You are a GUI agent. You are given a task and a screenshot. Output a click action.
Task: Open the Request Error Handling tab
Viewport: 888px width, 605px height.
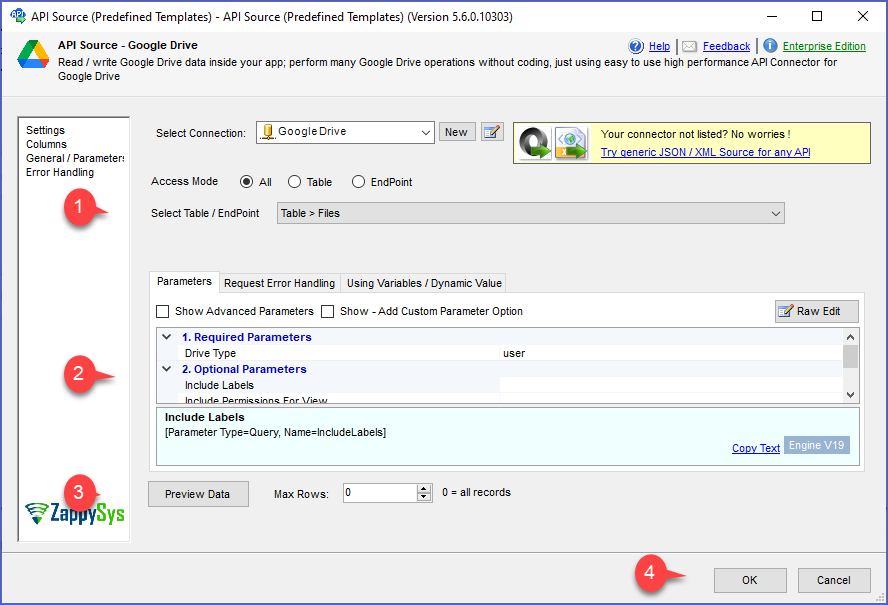pos(280,283)
